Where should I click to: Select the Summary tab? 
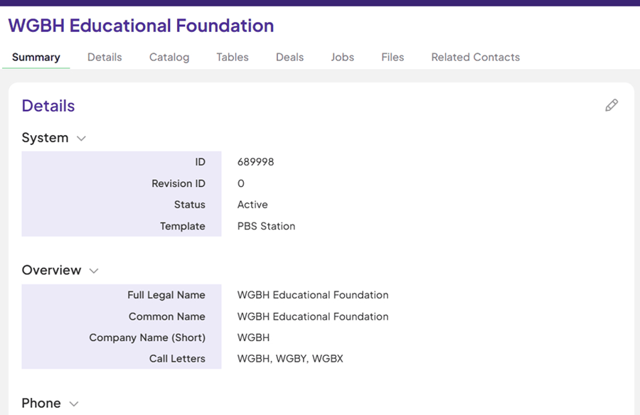[36, 57]
